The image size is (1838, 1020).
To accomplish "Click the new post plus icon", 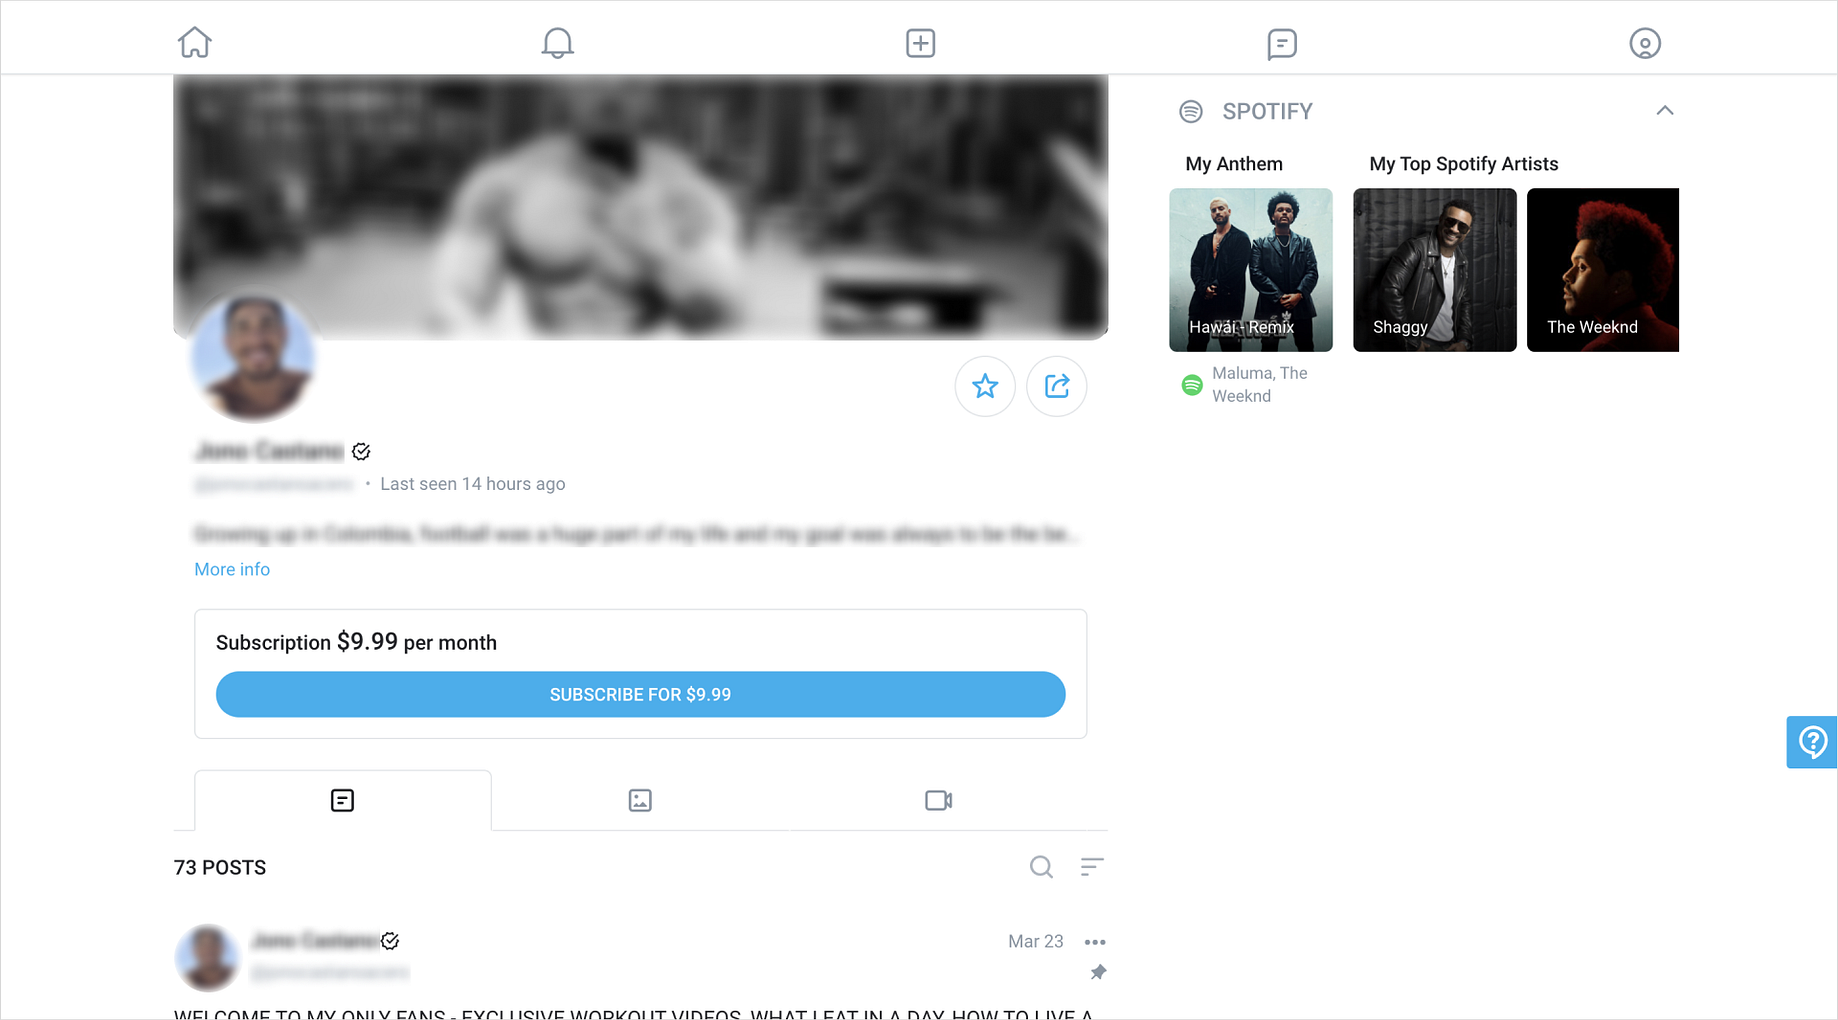I will click(x=920, y=43).
